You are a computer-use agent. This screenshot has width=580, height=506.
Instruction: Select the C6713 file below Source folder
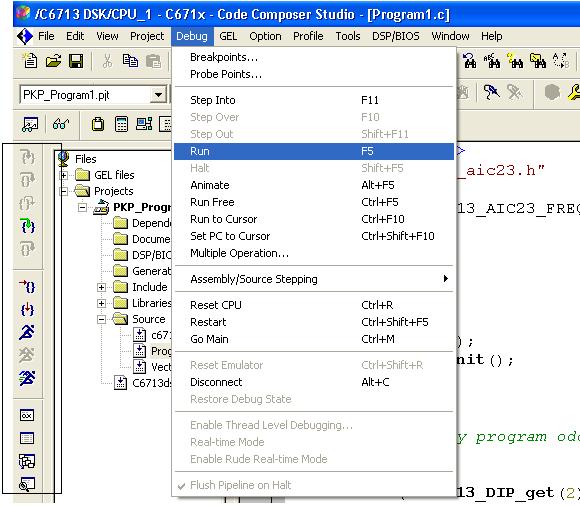coord(152,383)
